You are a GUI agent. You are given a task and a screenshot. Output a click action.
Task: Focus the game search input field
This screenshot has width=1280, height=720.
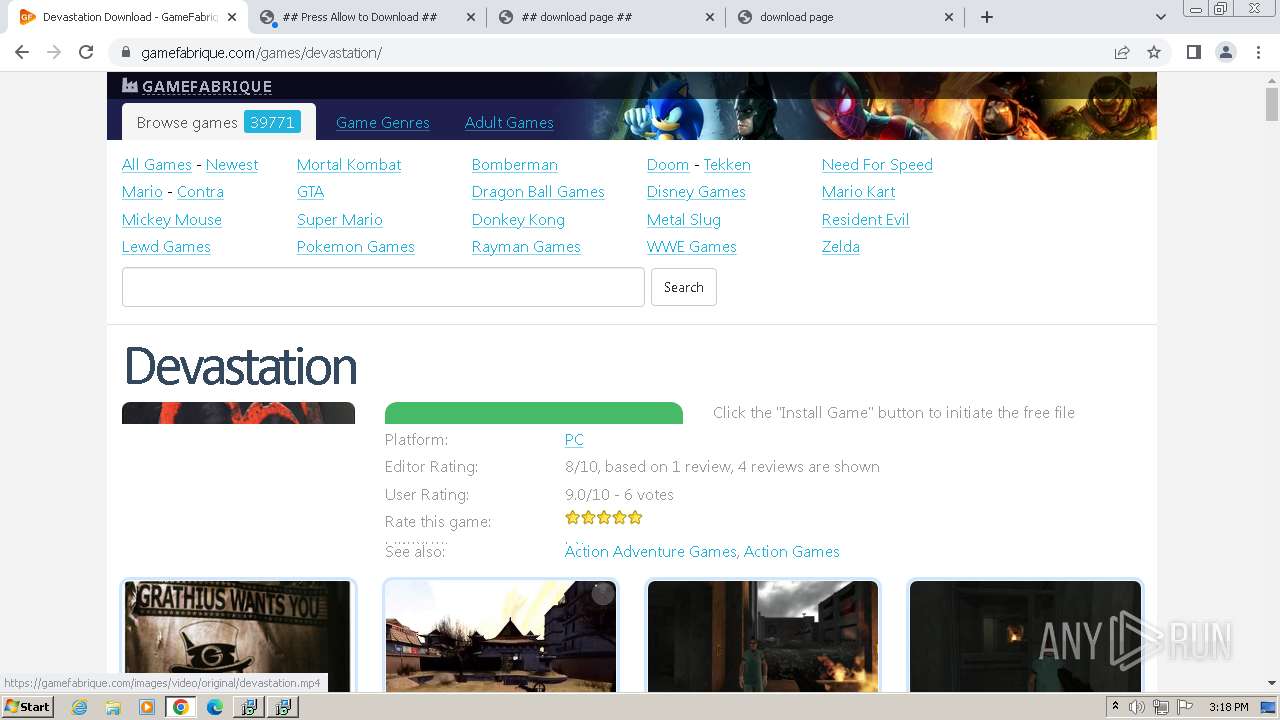[383, 287]
